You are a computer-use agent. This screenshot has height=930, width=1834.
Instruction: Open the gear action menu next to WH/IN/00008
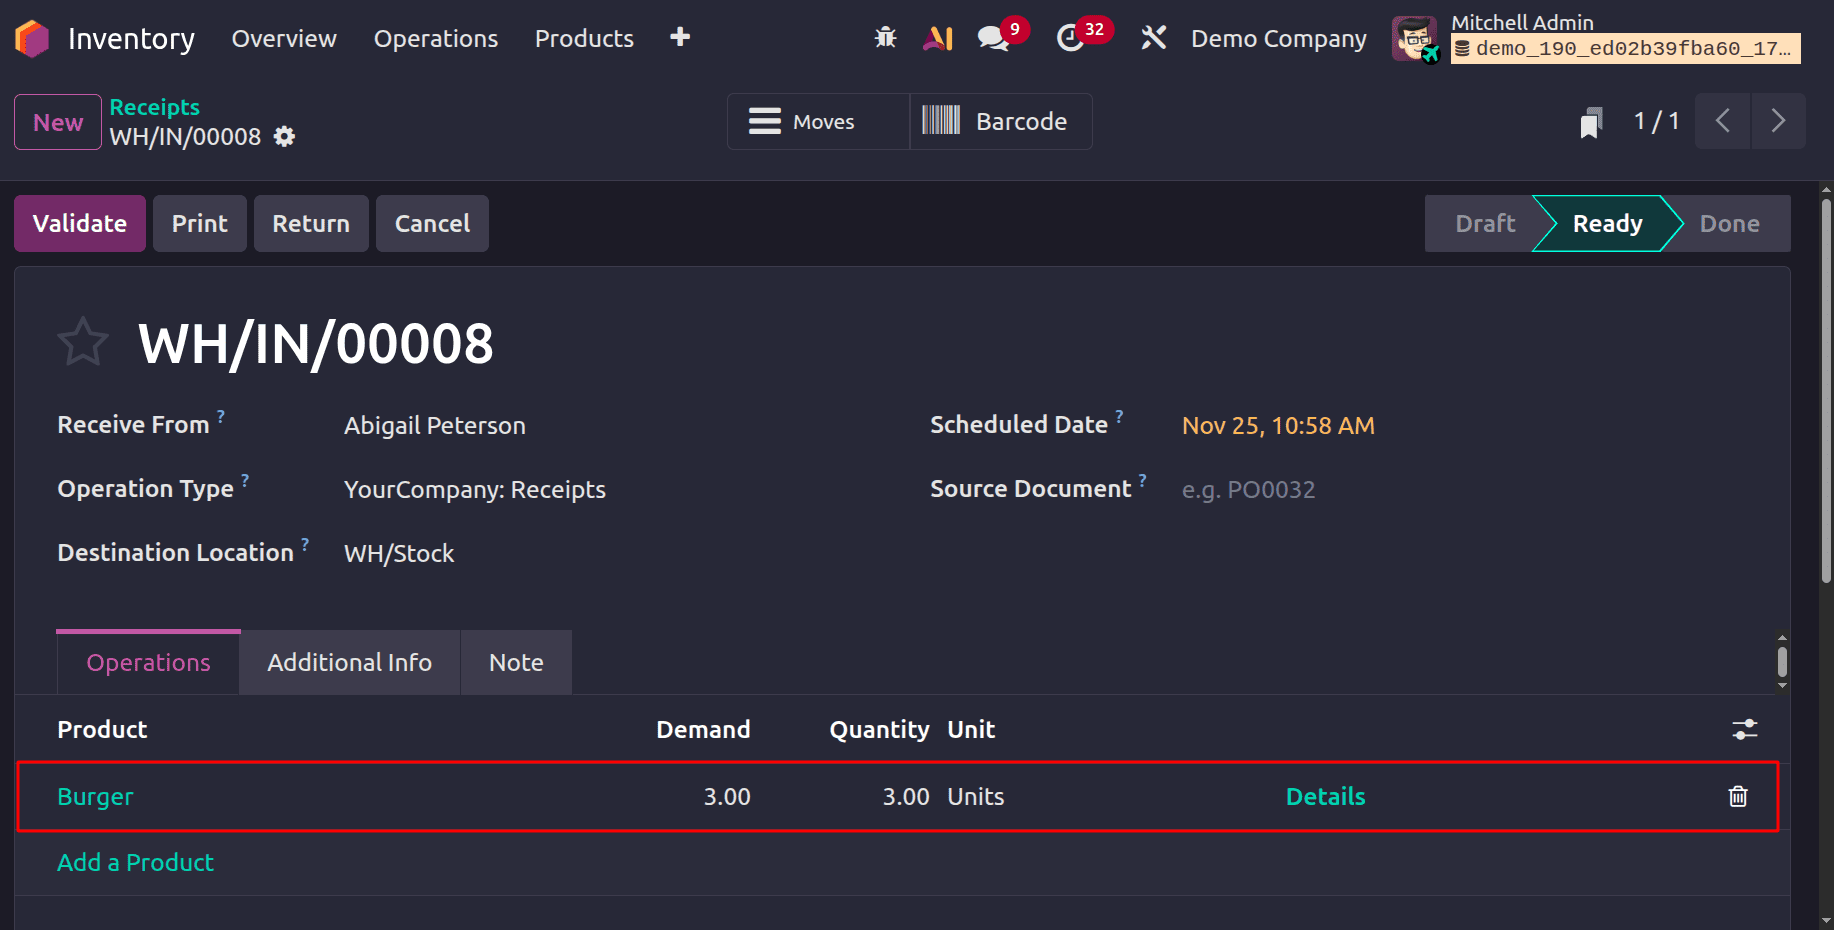[283, 137]
